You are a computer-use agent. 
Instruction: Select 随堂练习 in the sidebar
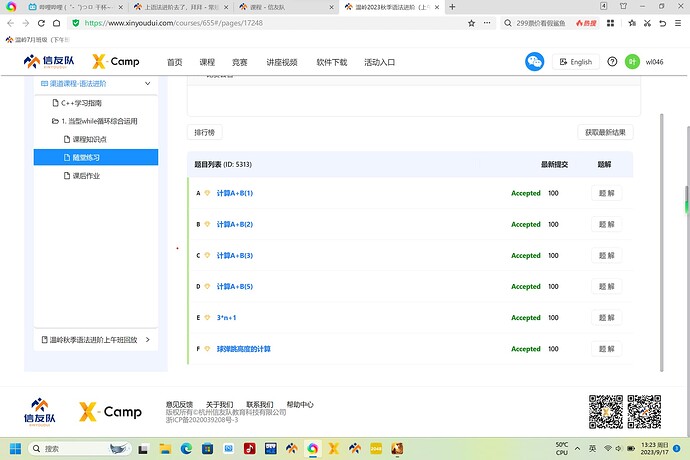[x=95, y=157]
